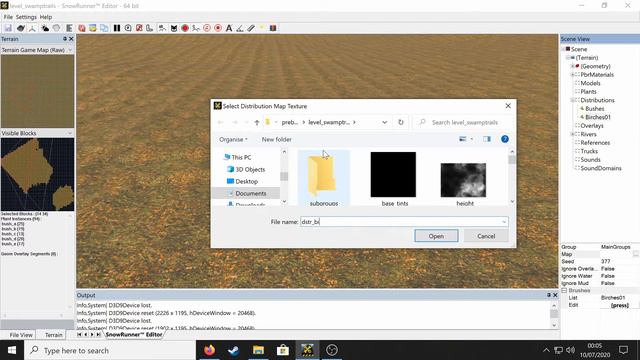This screenshot has width=640, height=360.
Task: Click the striped E toolbar icon
Action: 69,28
